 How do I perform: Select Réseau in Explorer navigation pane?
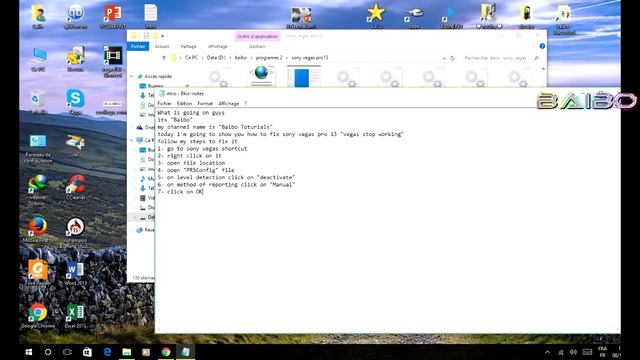145,230
